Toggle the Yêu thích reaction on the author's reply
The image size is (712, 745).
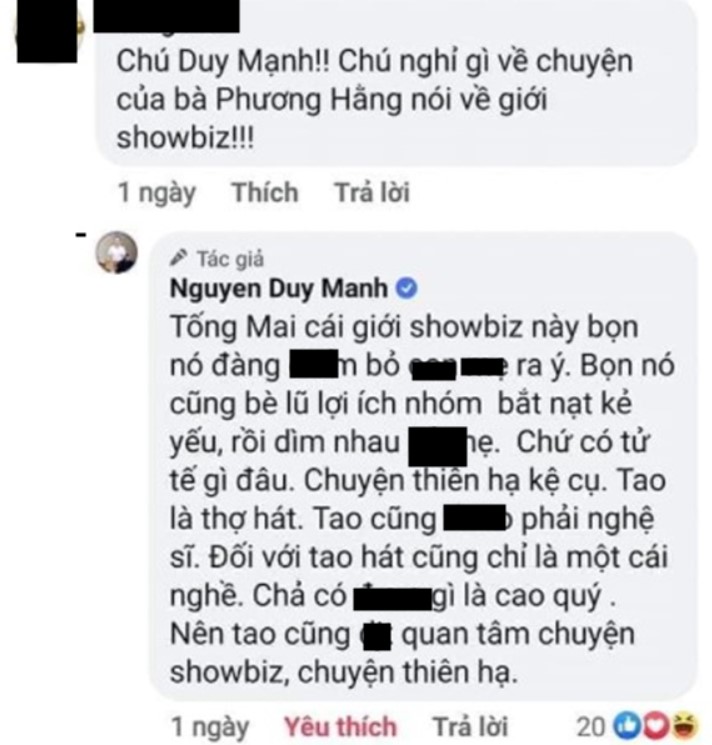pos(340,727)
